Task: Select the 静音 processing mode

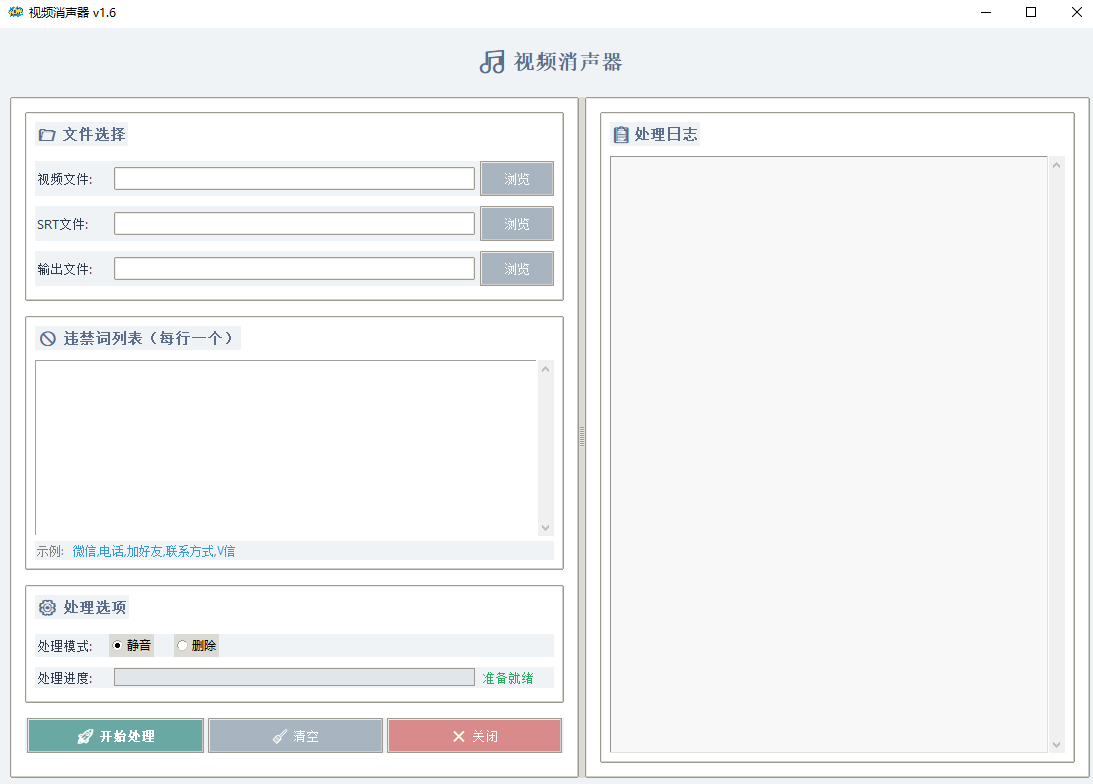Action: [118, 646]
